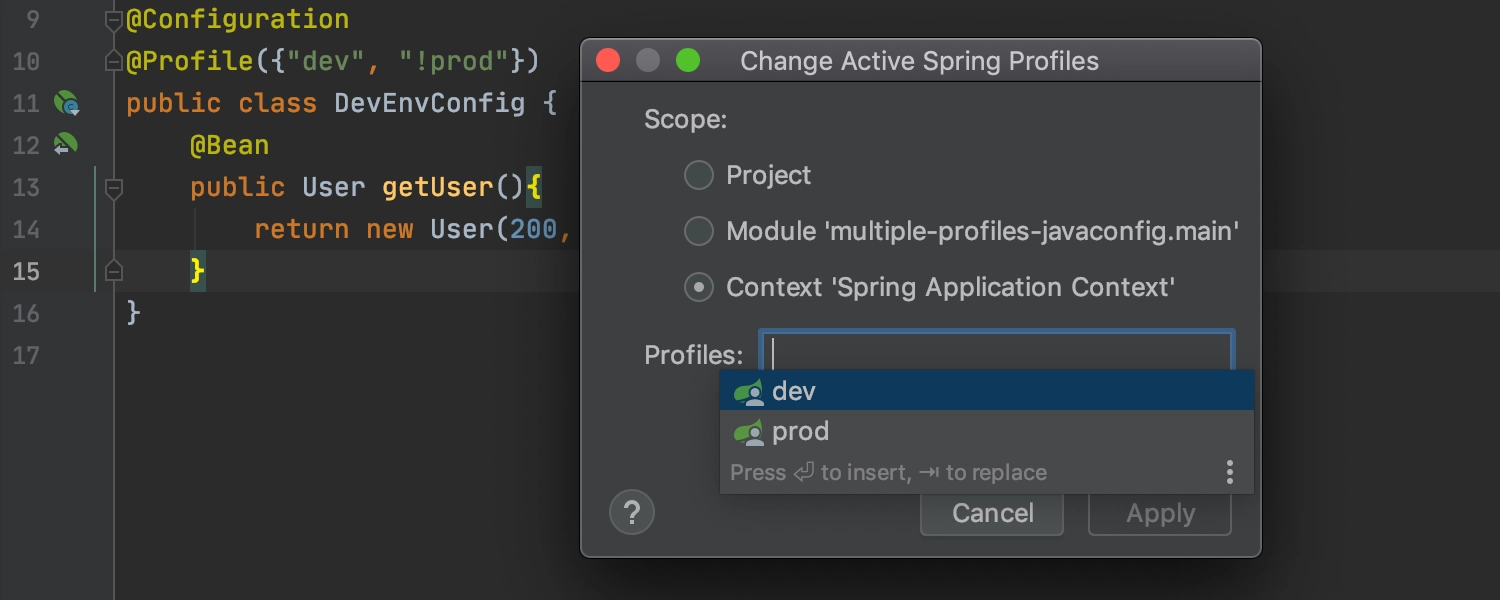This screenshot has height=600, width=1500.
Task: Select Module 'multiple-profiles-javaconfig.main' scope
Action: point(698,232)
